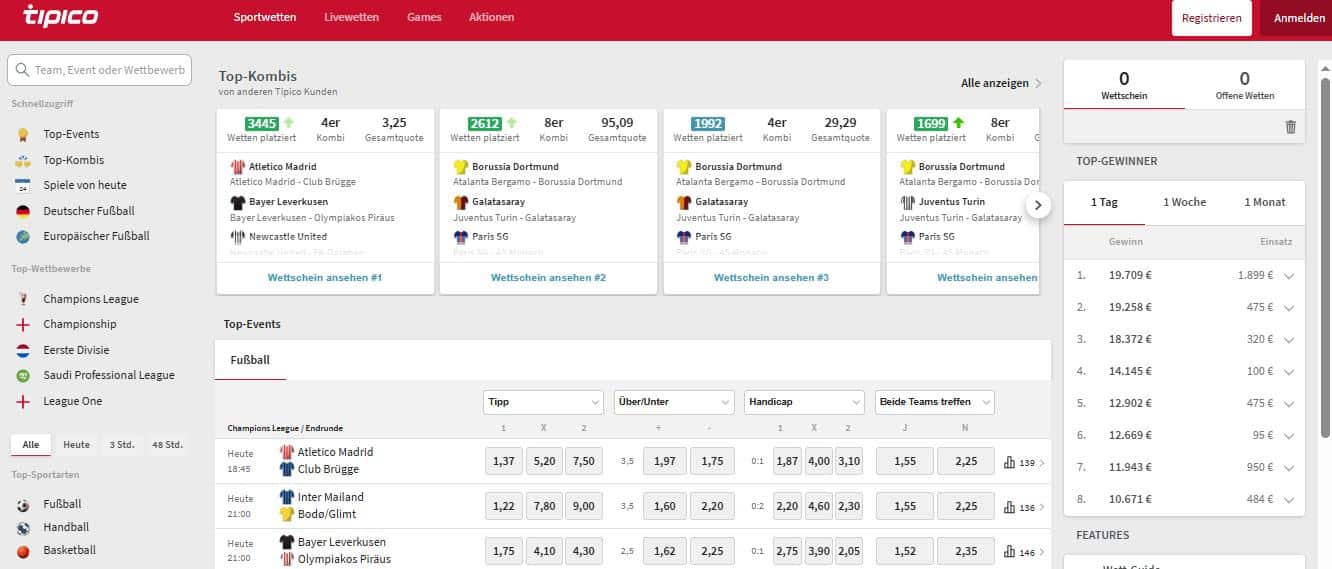The height and width of the screenshot is (569, 1332).
Task: Go to the Games menu
Action: click(424, 18)
